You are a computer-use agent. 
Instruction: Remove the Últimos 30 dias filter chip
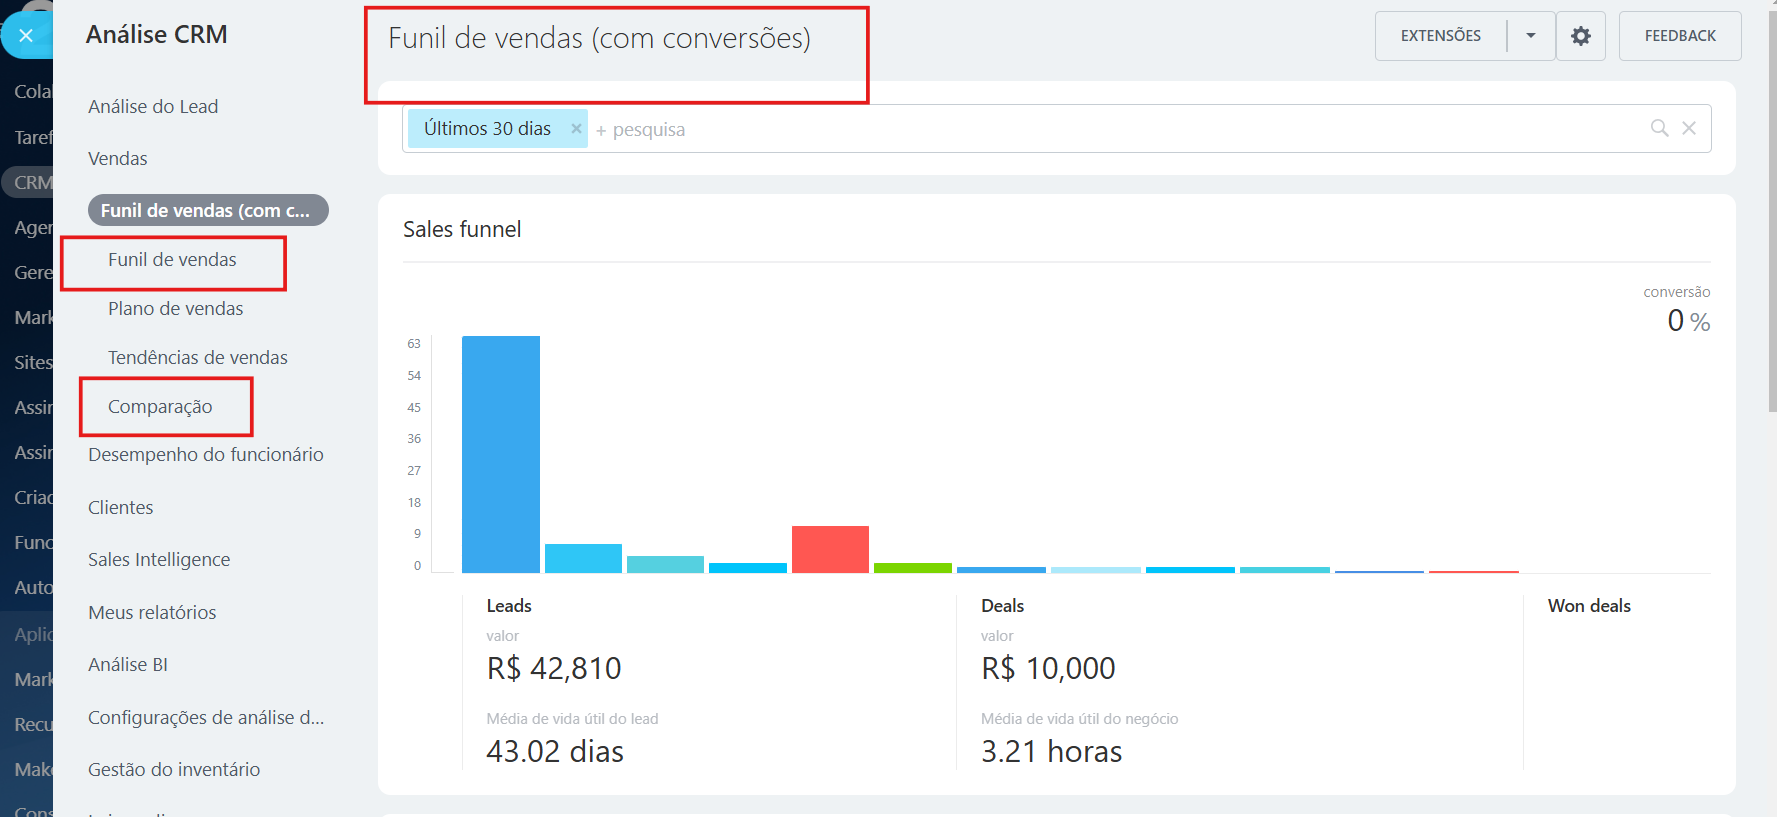click(576, 128)
